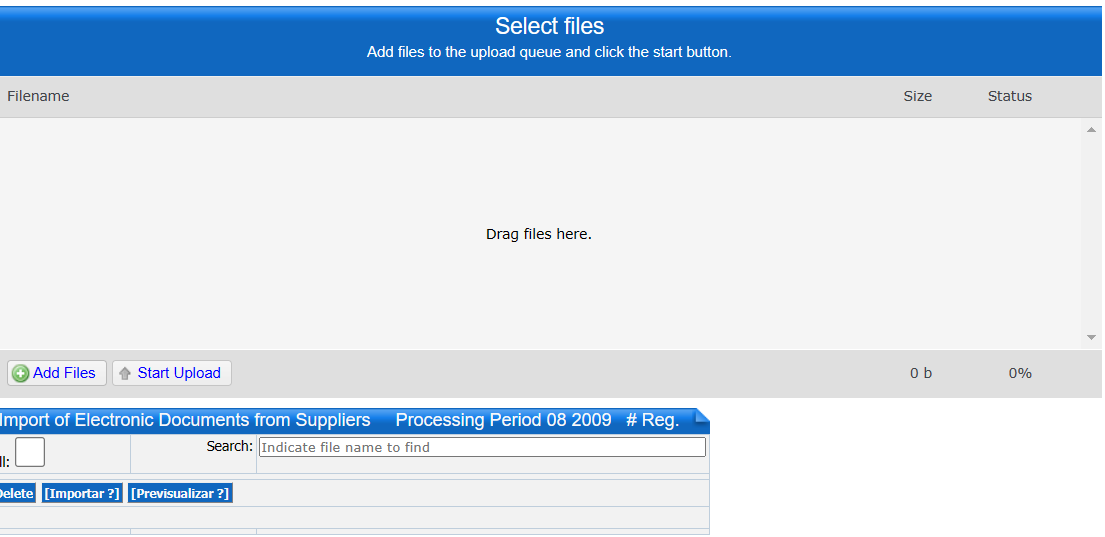The image size is (1105, 537).
Task: Click the file queue vertical scrollbar track
Action: click(x=1091, y=234)
